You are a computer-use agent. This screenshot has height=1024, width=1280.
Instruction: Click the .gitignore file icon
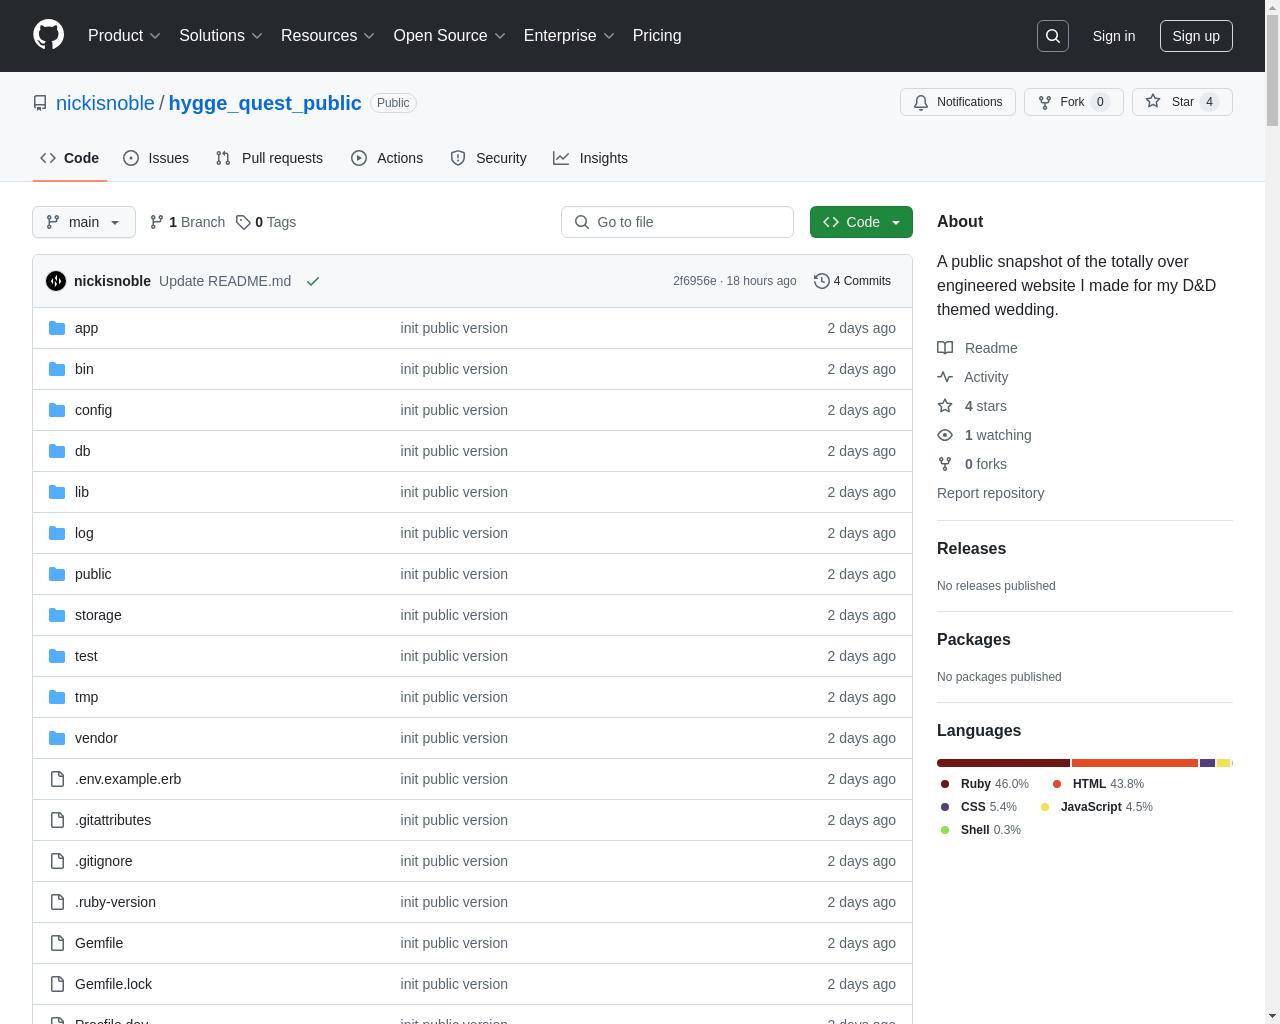(x=57, y=861)
